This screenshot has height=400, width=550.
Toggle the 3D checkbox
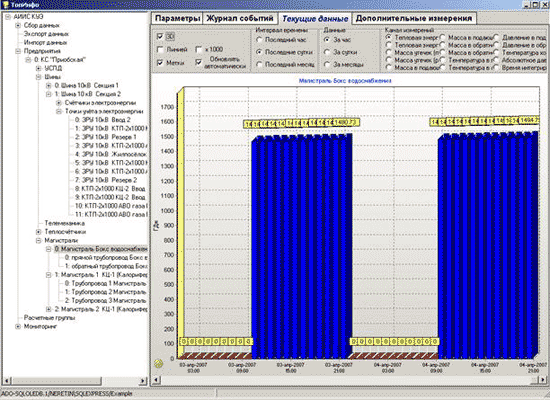pyautogui.click(x=160, y=36)
